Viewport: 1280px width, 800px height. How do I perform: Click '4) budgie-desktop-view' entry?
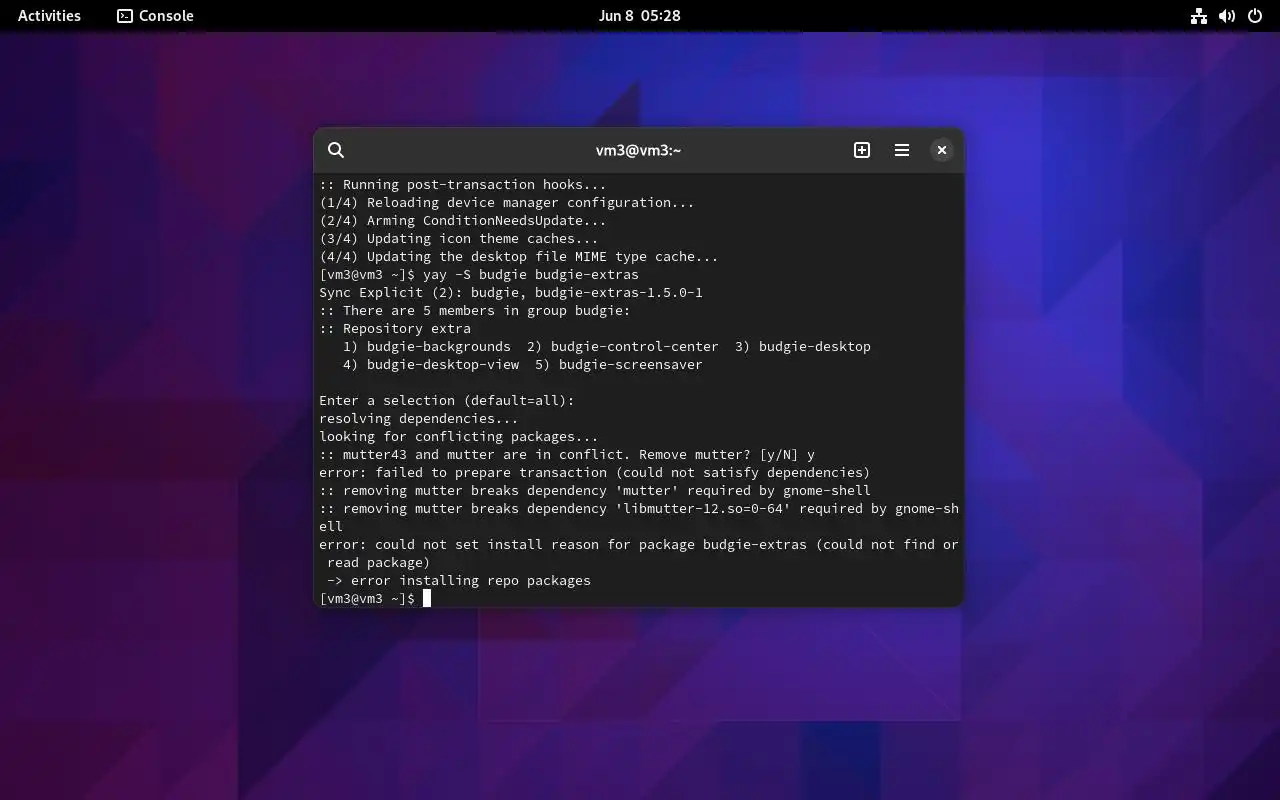click(431, 364)
